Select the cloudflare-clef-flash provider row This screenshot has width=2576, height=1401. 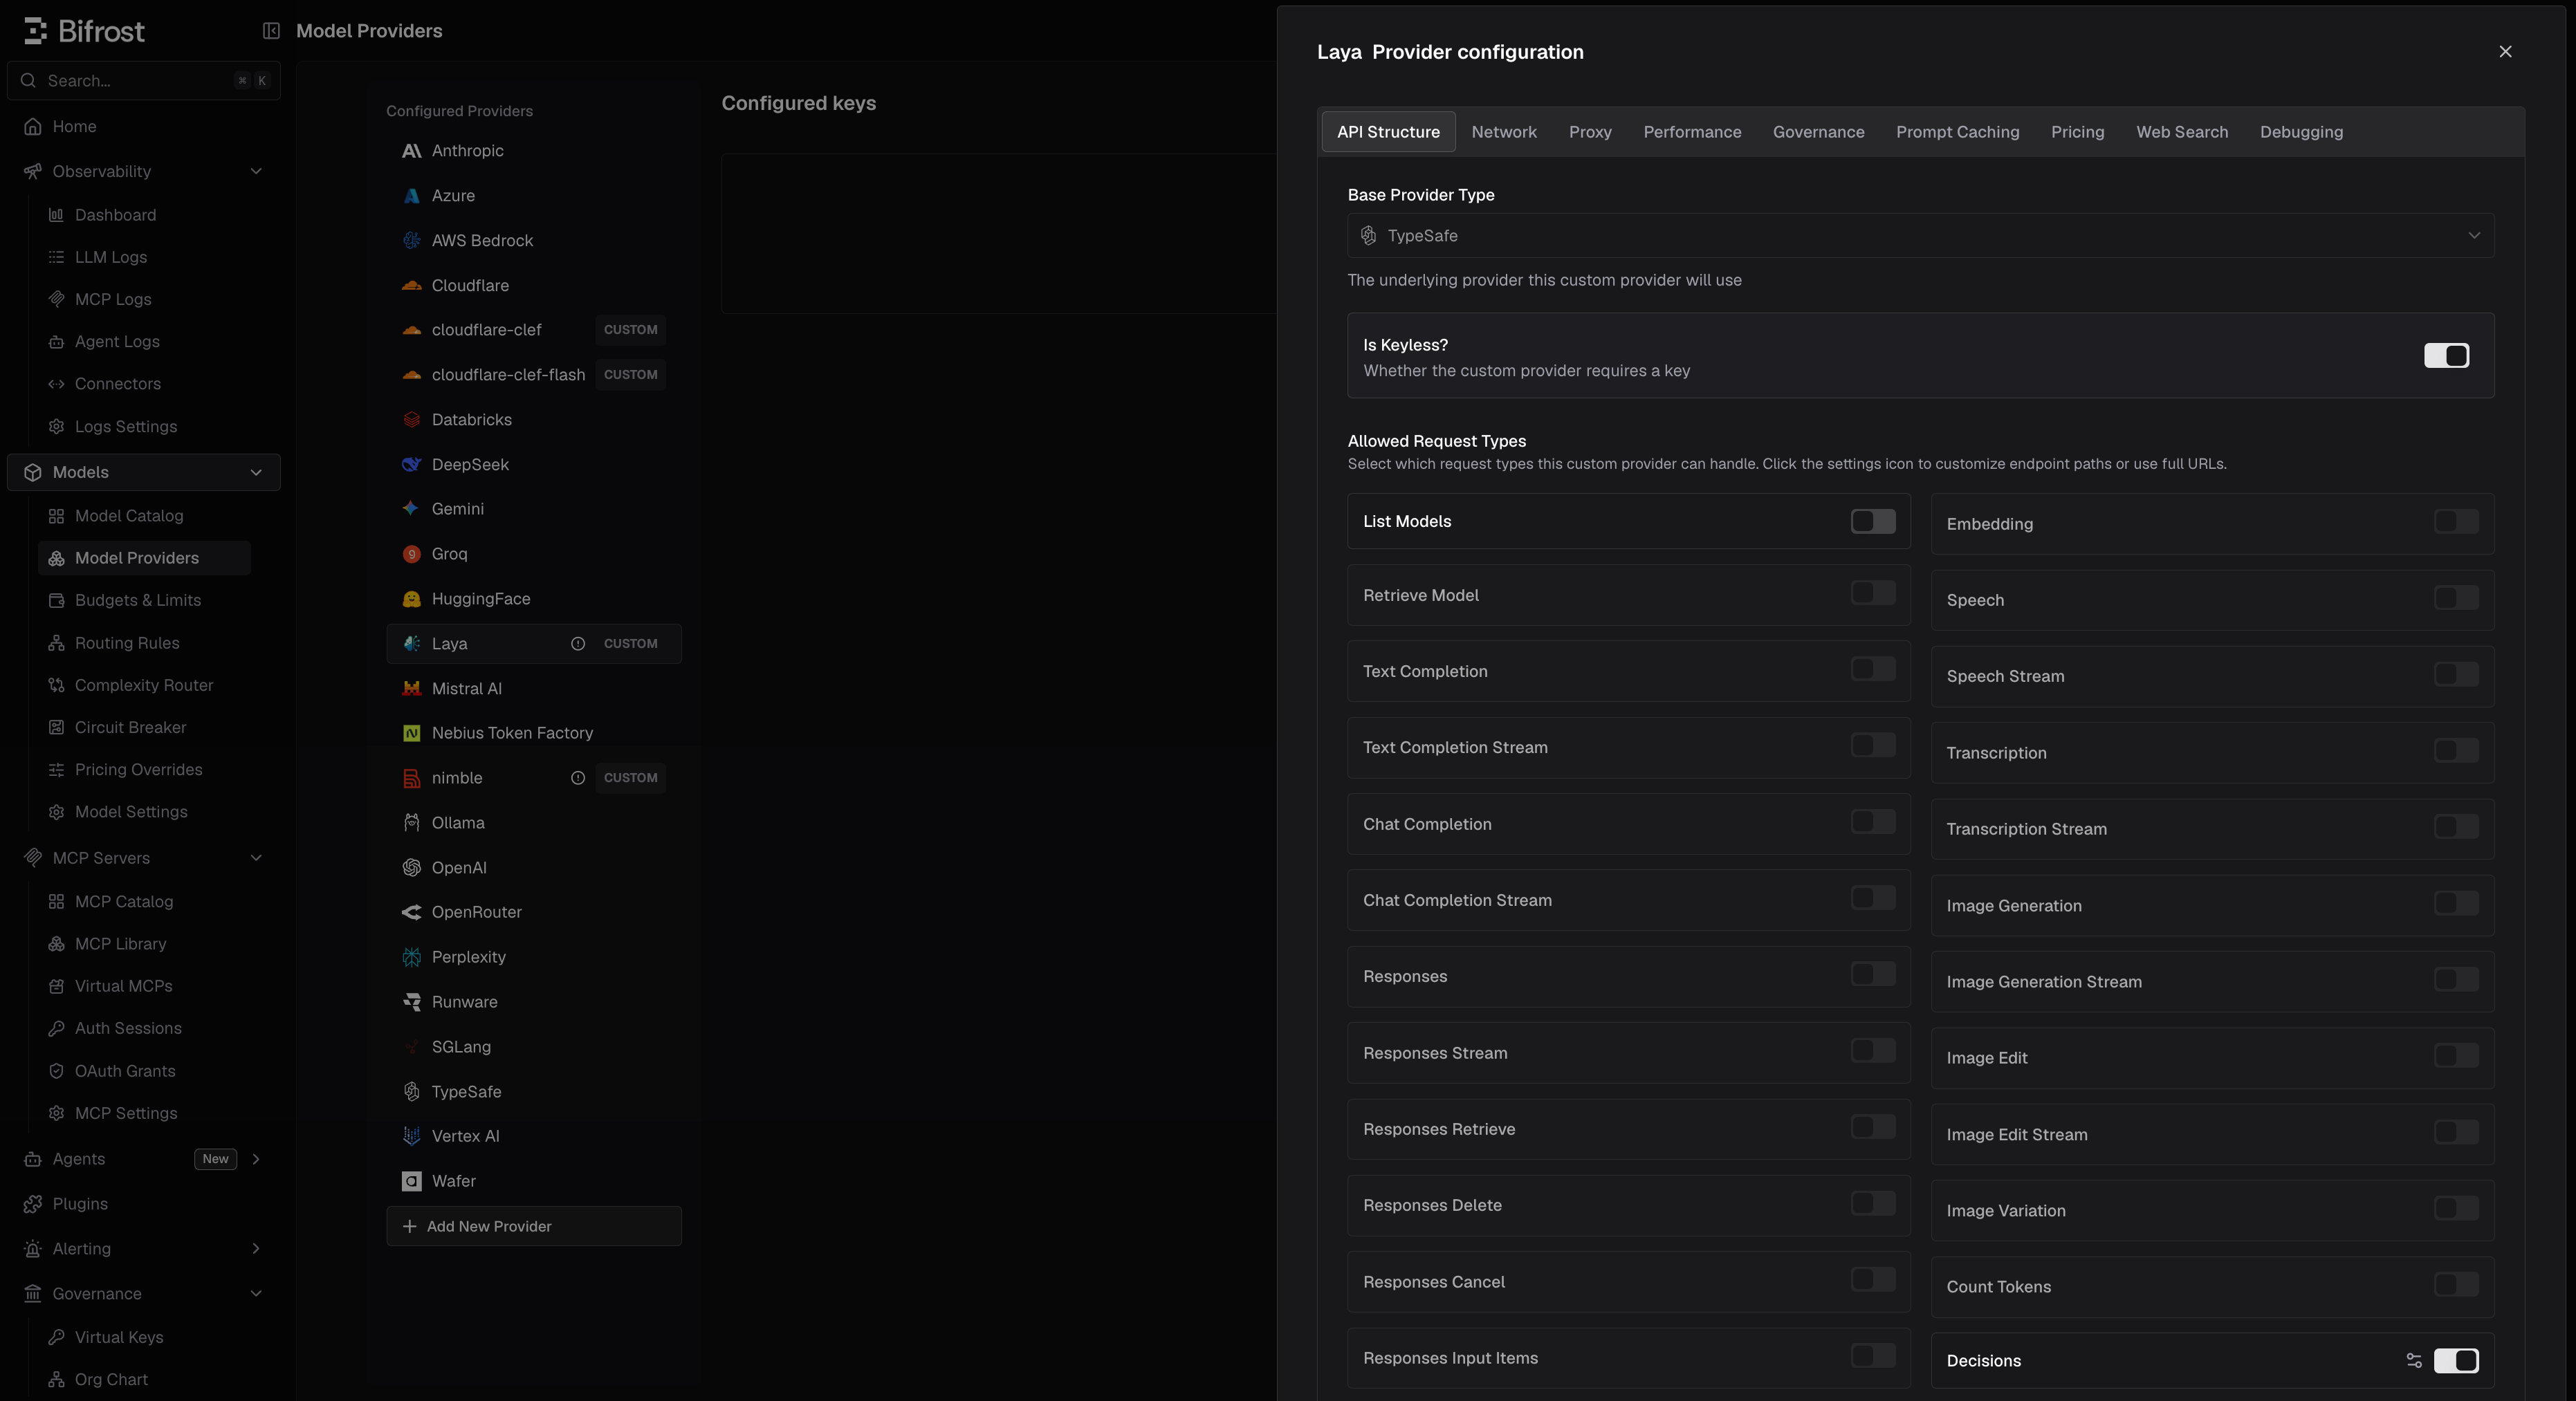(534, 375)
